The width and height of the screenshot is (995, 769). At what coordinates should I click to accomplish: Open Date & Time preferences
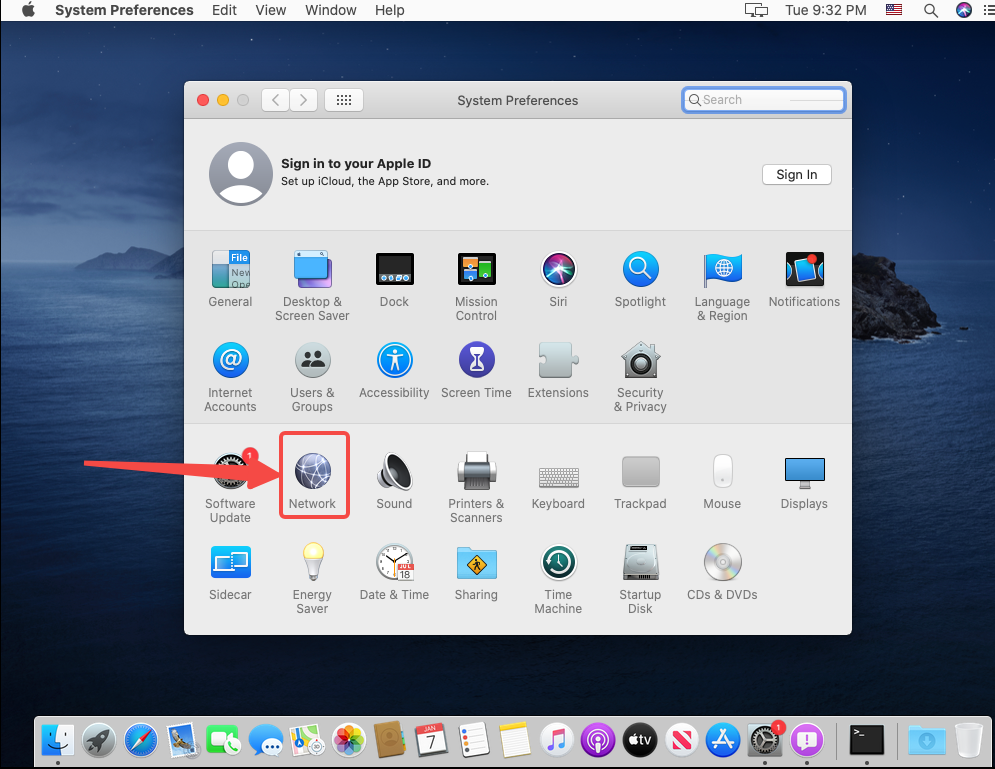tap(394, 572)
